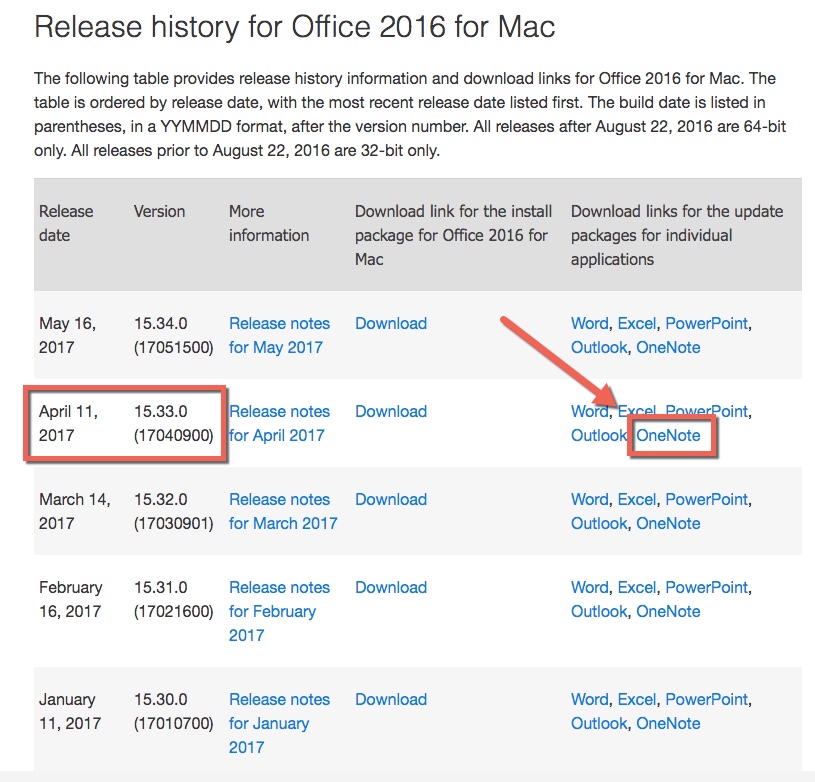Open Release notes for May 2017
The image size is (815, 782).
click(x=279, y=335)
